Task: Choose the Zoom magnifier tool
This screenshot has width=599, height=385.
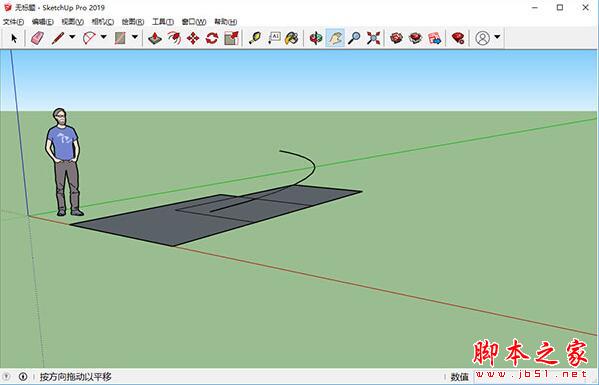Action: pyautogui.click(x=354, y=38)
